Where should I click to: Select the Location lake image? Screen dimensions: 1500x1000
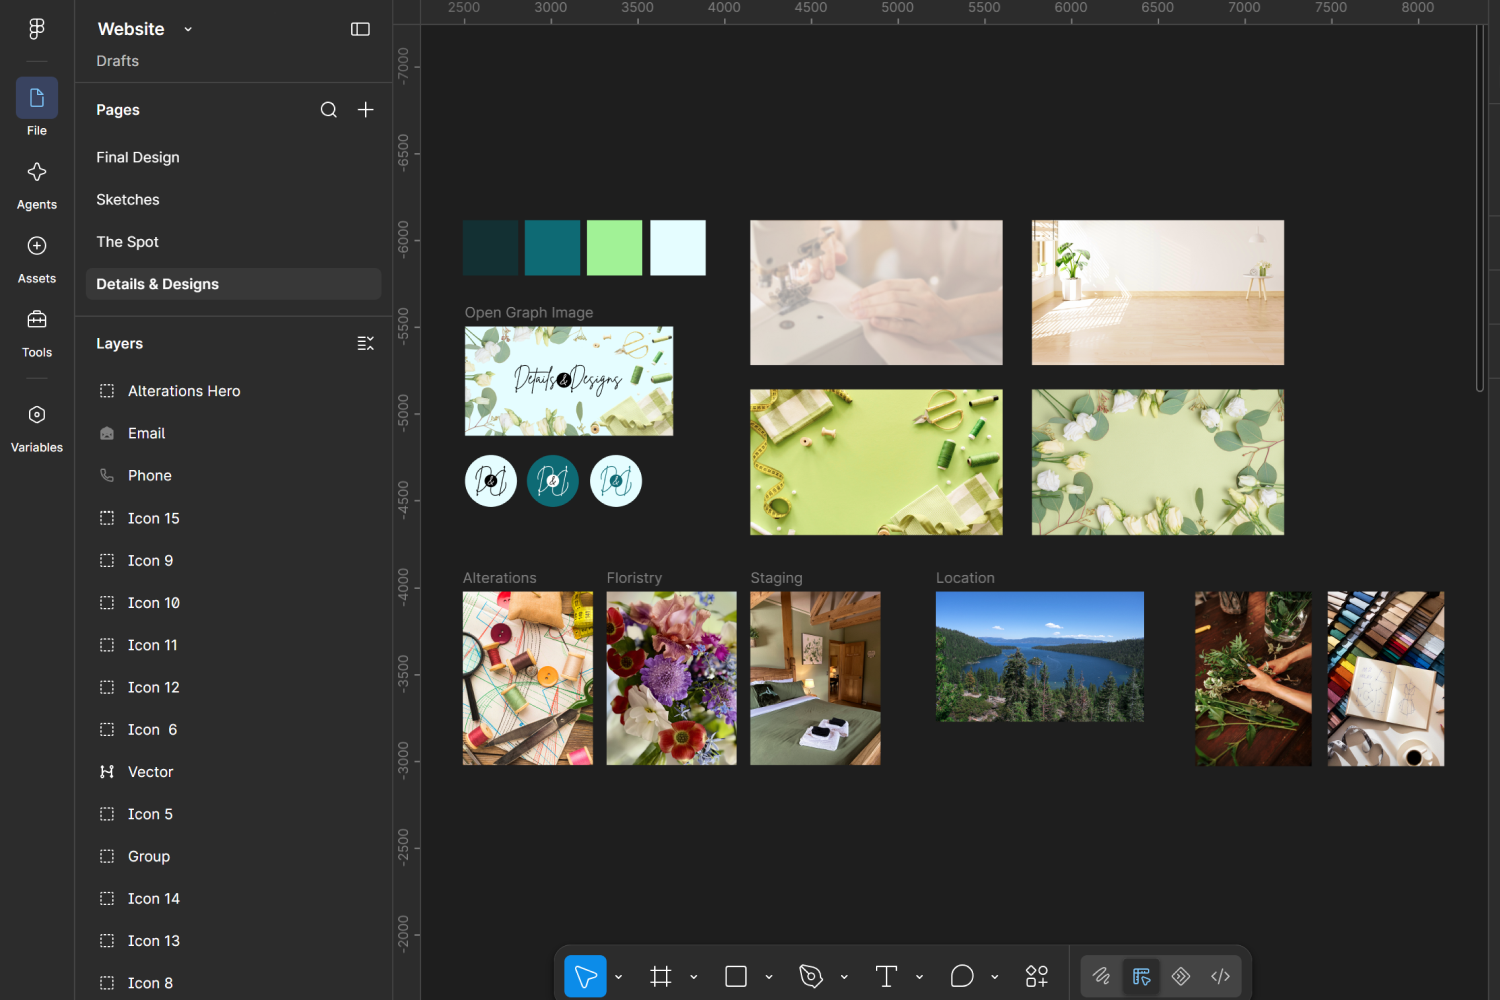[1040, 657]
